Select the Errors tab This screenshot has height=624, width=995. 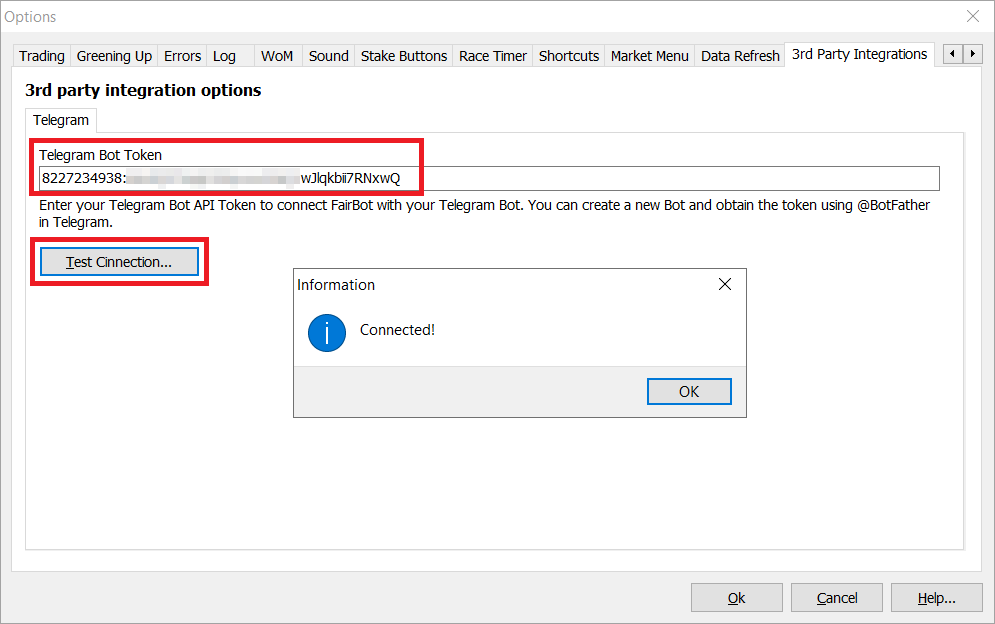(x=182, y=56)
